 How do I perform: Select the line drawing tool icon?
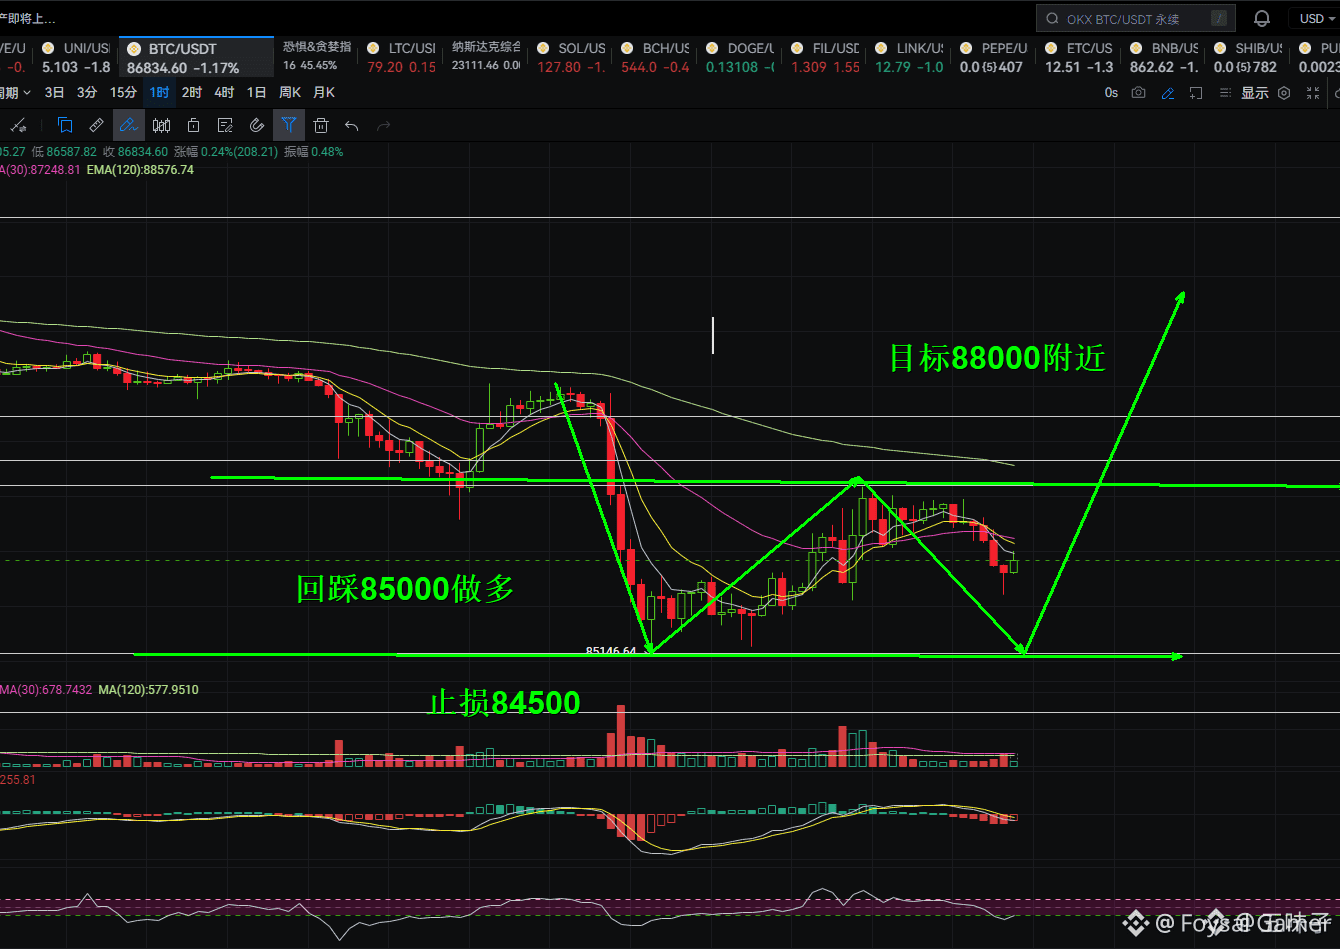click(18, 126)
